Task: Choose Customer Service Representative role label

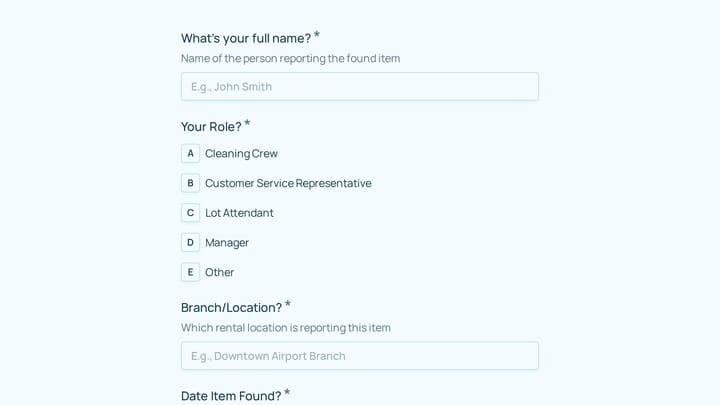Action: tap(288, 183)
